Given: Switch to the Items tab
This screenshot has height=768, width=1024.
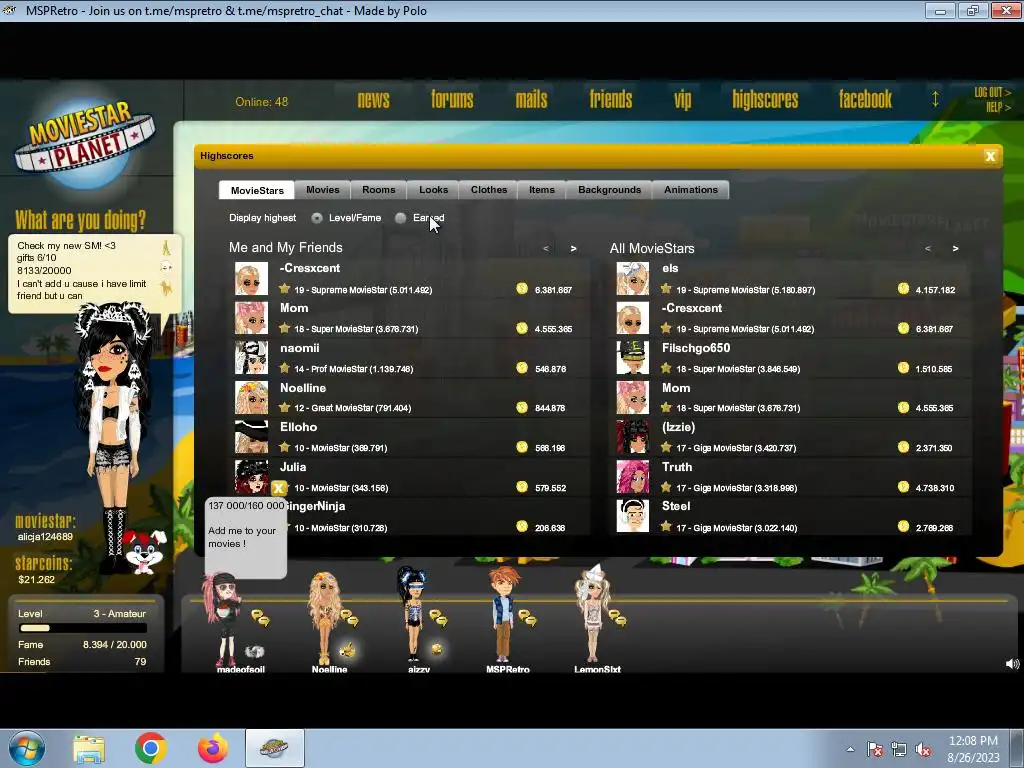Looking at the screenshot, I should coord(542,190).
